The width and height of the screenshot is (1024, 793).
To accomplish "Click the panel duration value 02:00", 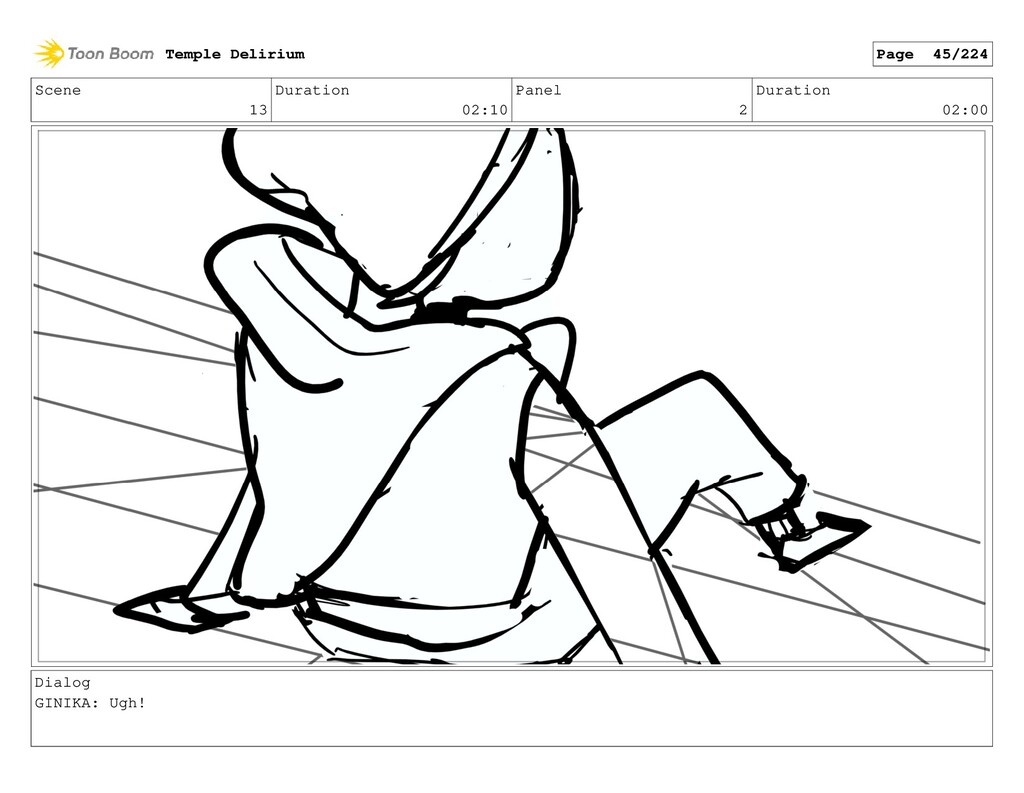I will coord(965,110).
